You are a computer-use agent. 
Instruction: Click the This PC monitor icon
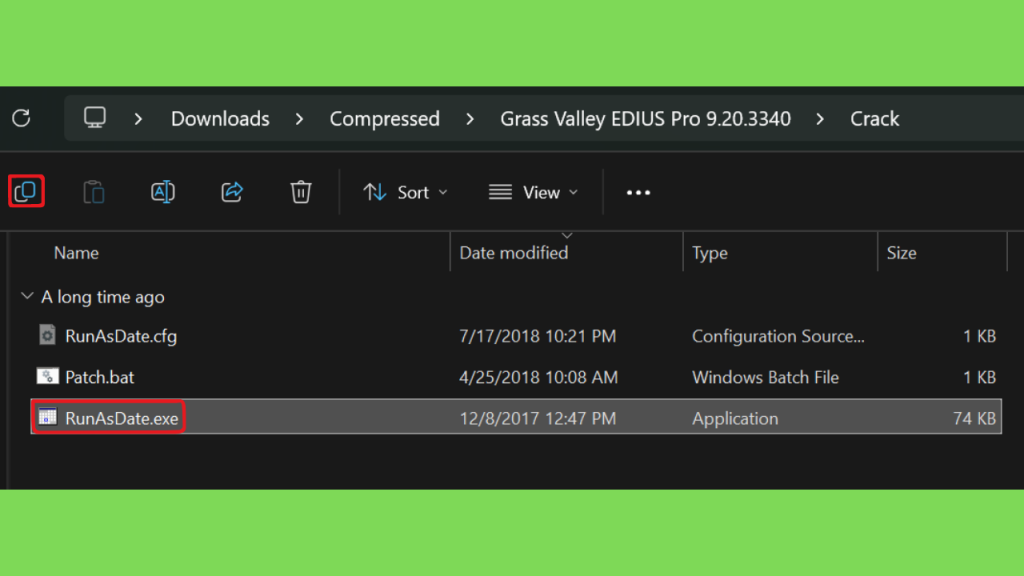95,118
